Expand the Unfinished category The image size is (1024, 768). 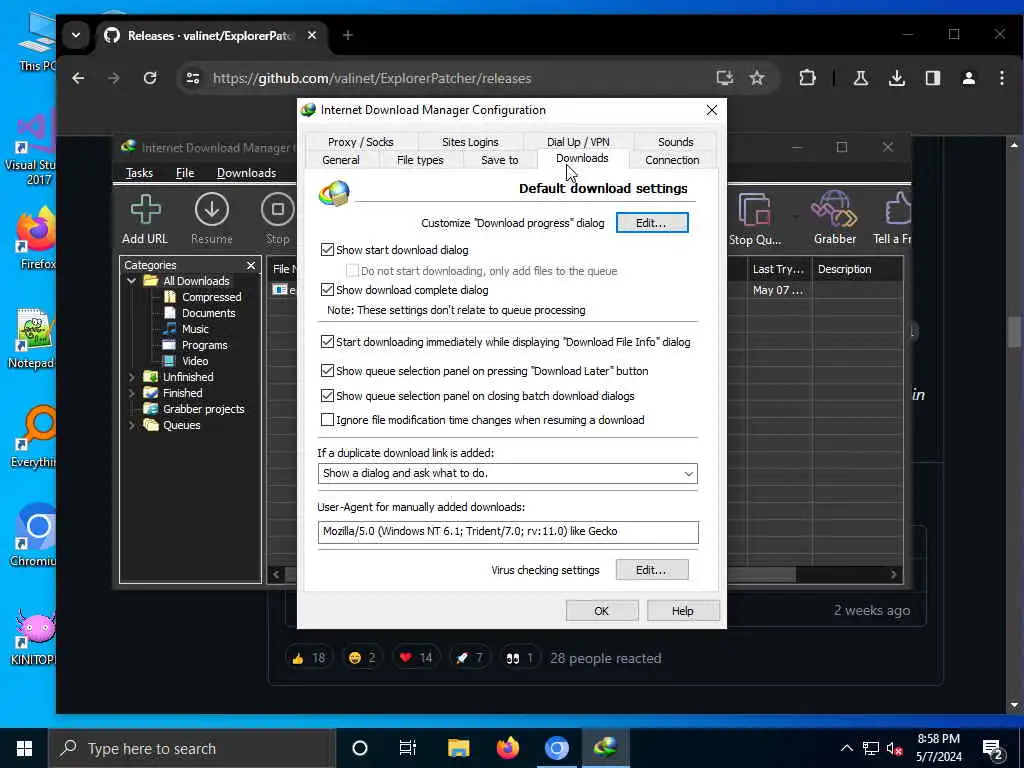[131, 377]
